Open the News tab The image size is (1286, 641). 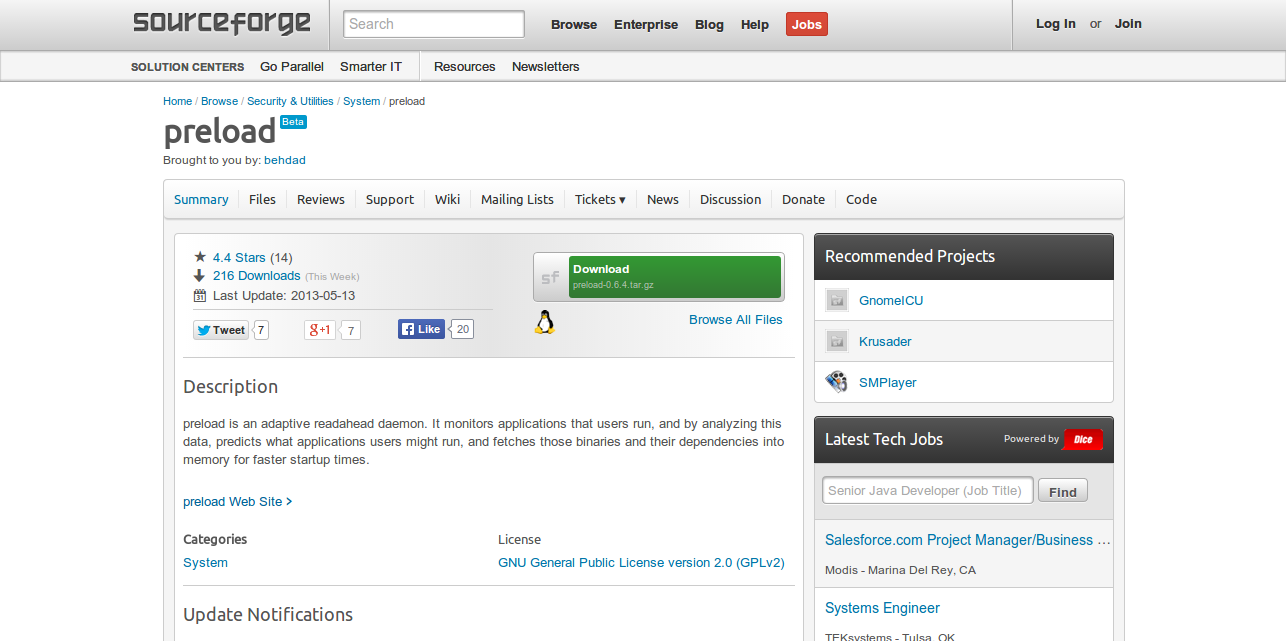pyautogui.click(x=663, y=199)
